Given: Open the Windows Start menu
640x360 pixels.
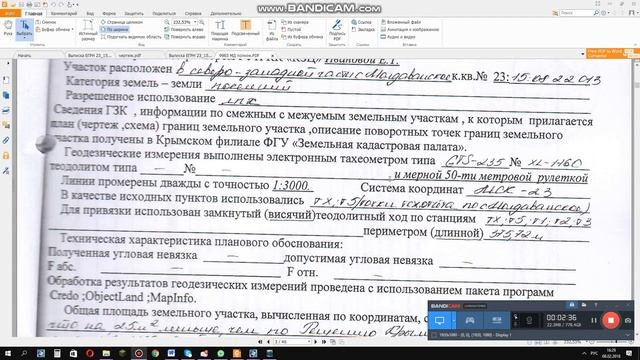Looking at the screenshot, I should [8, 353].
